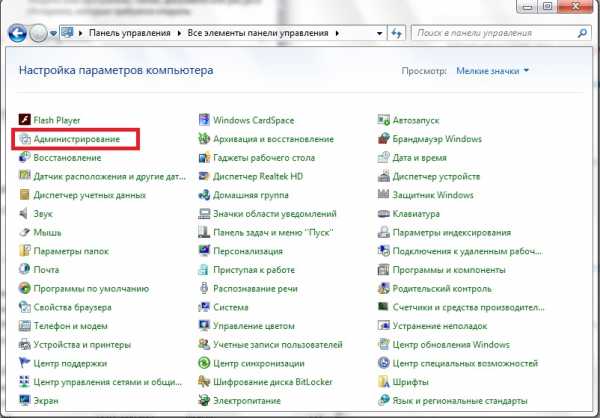Open Центр специальных возможностей link
600x418 pixels.
point(465,363)
